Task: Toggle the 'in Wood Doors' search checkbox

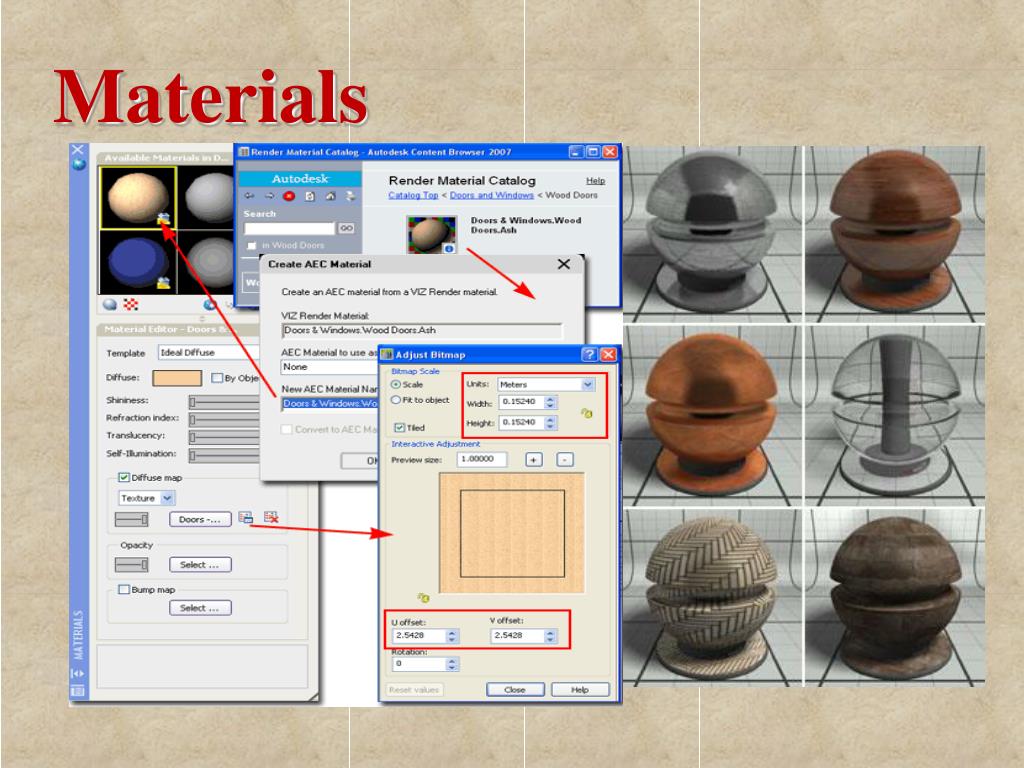Action: point(251,246)
